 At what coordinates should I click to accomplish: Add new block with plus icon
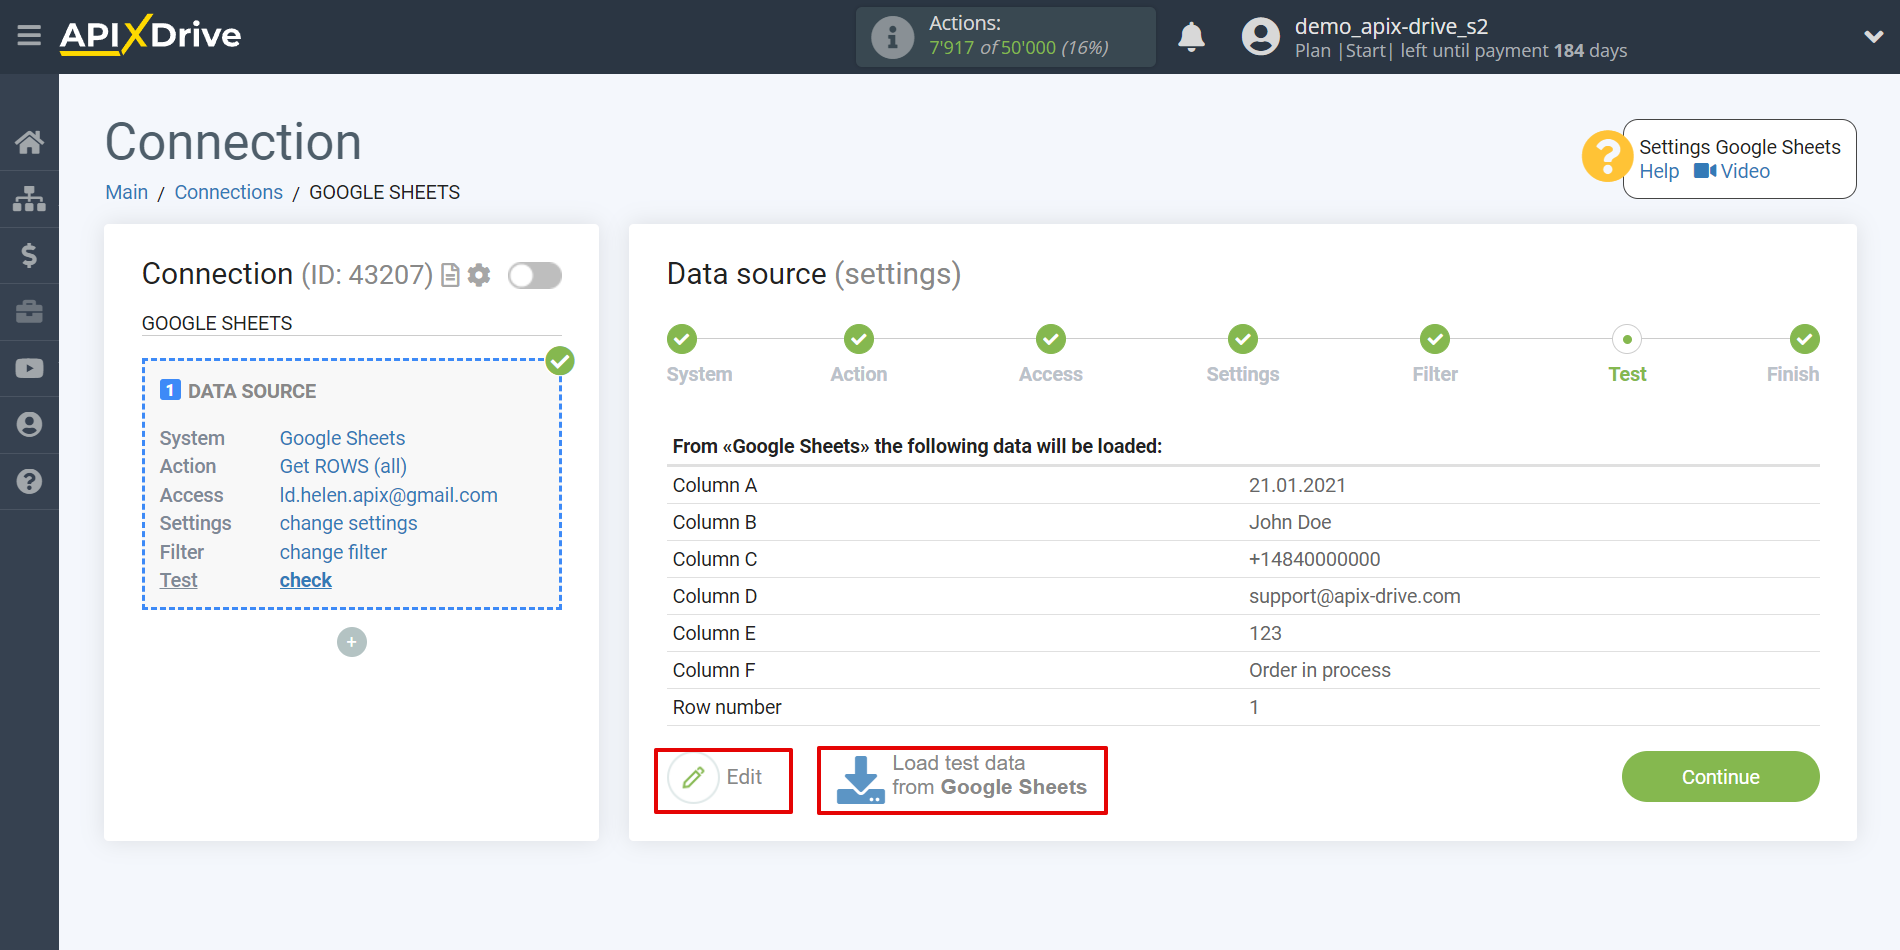352,642
